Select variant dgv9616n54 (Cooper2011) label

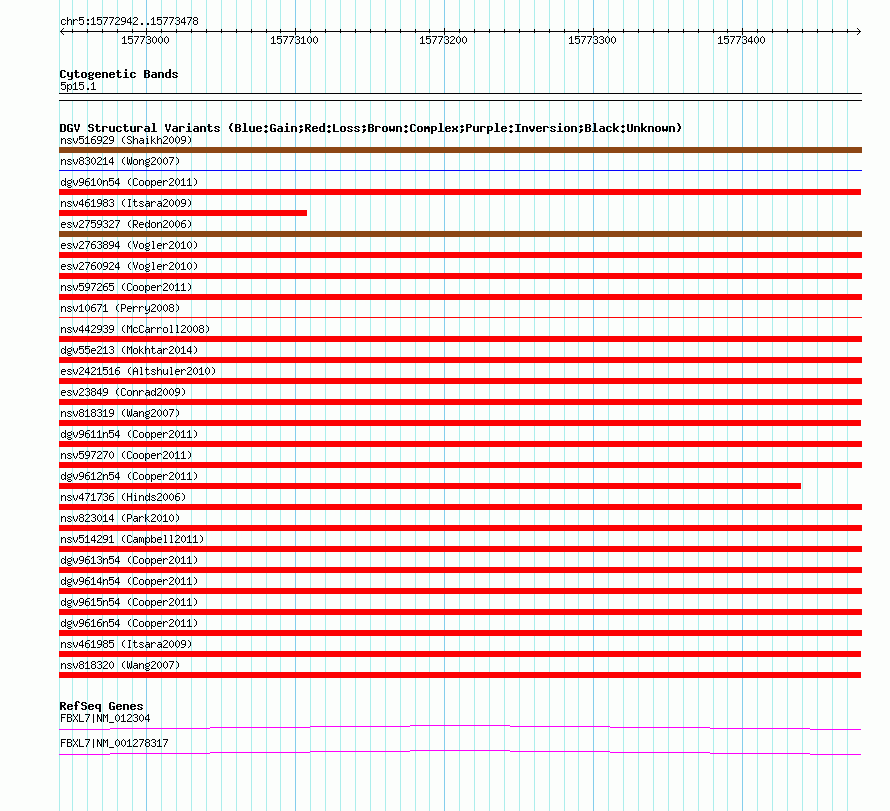(129, 623)
